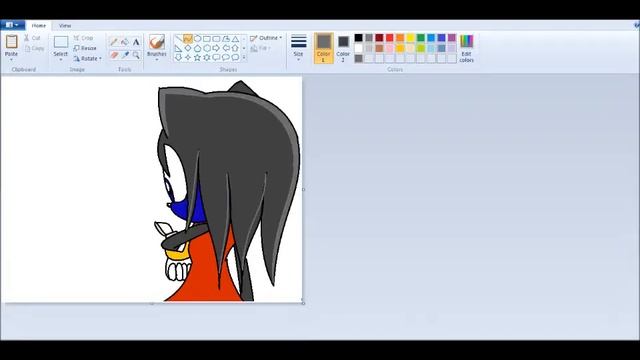Screen dimensions: 640x360
Task: Choose the Triangle shape
Action: [235, 39]
